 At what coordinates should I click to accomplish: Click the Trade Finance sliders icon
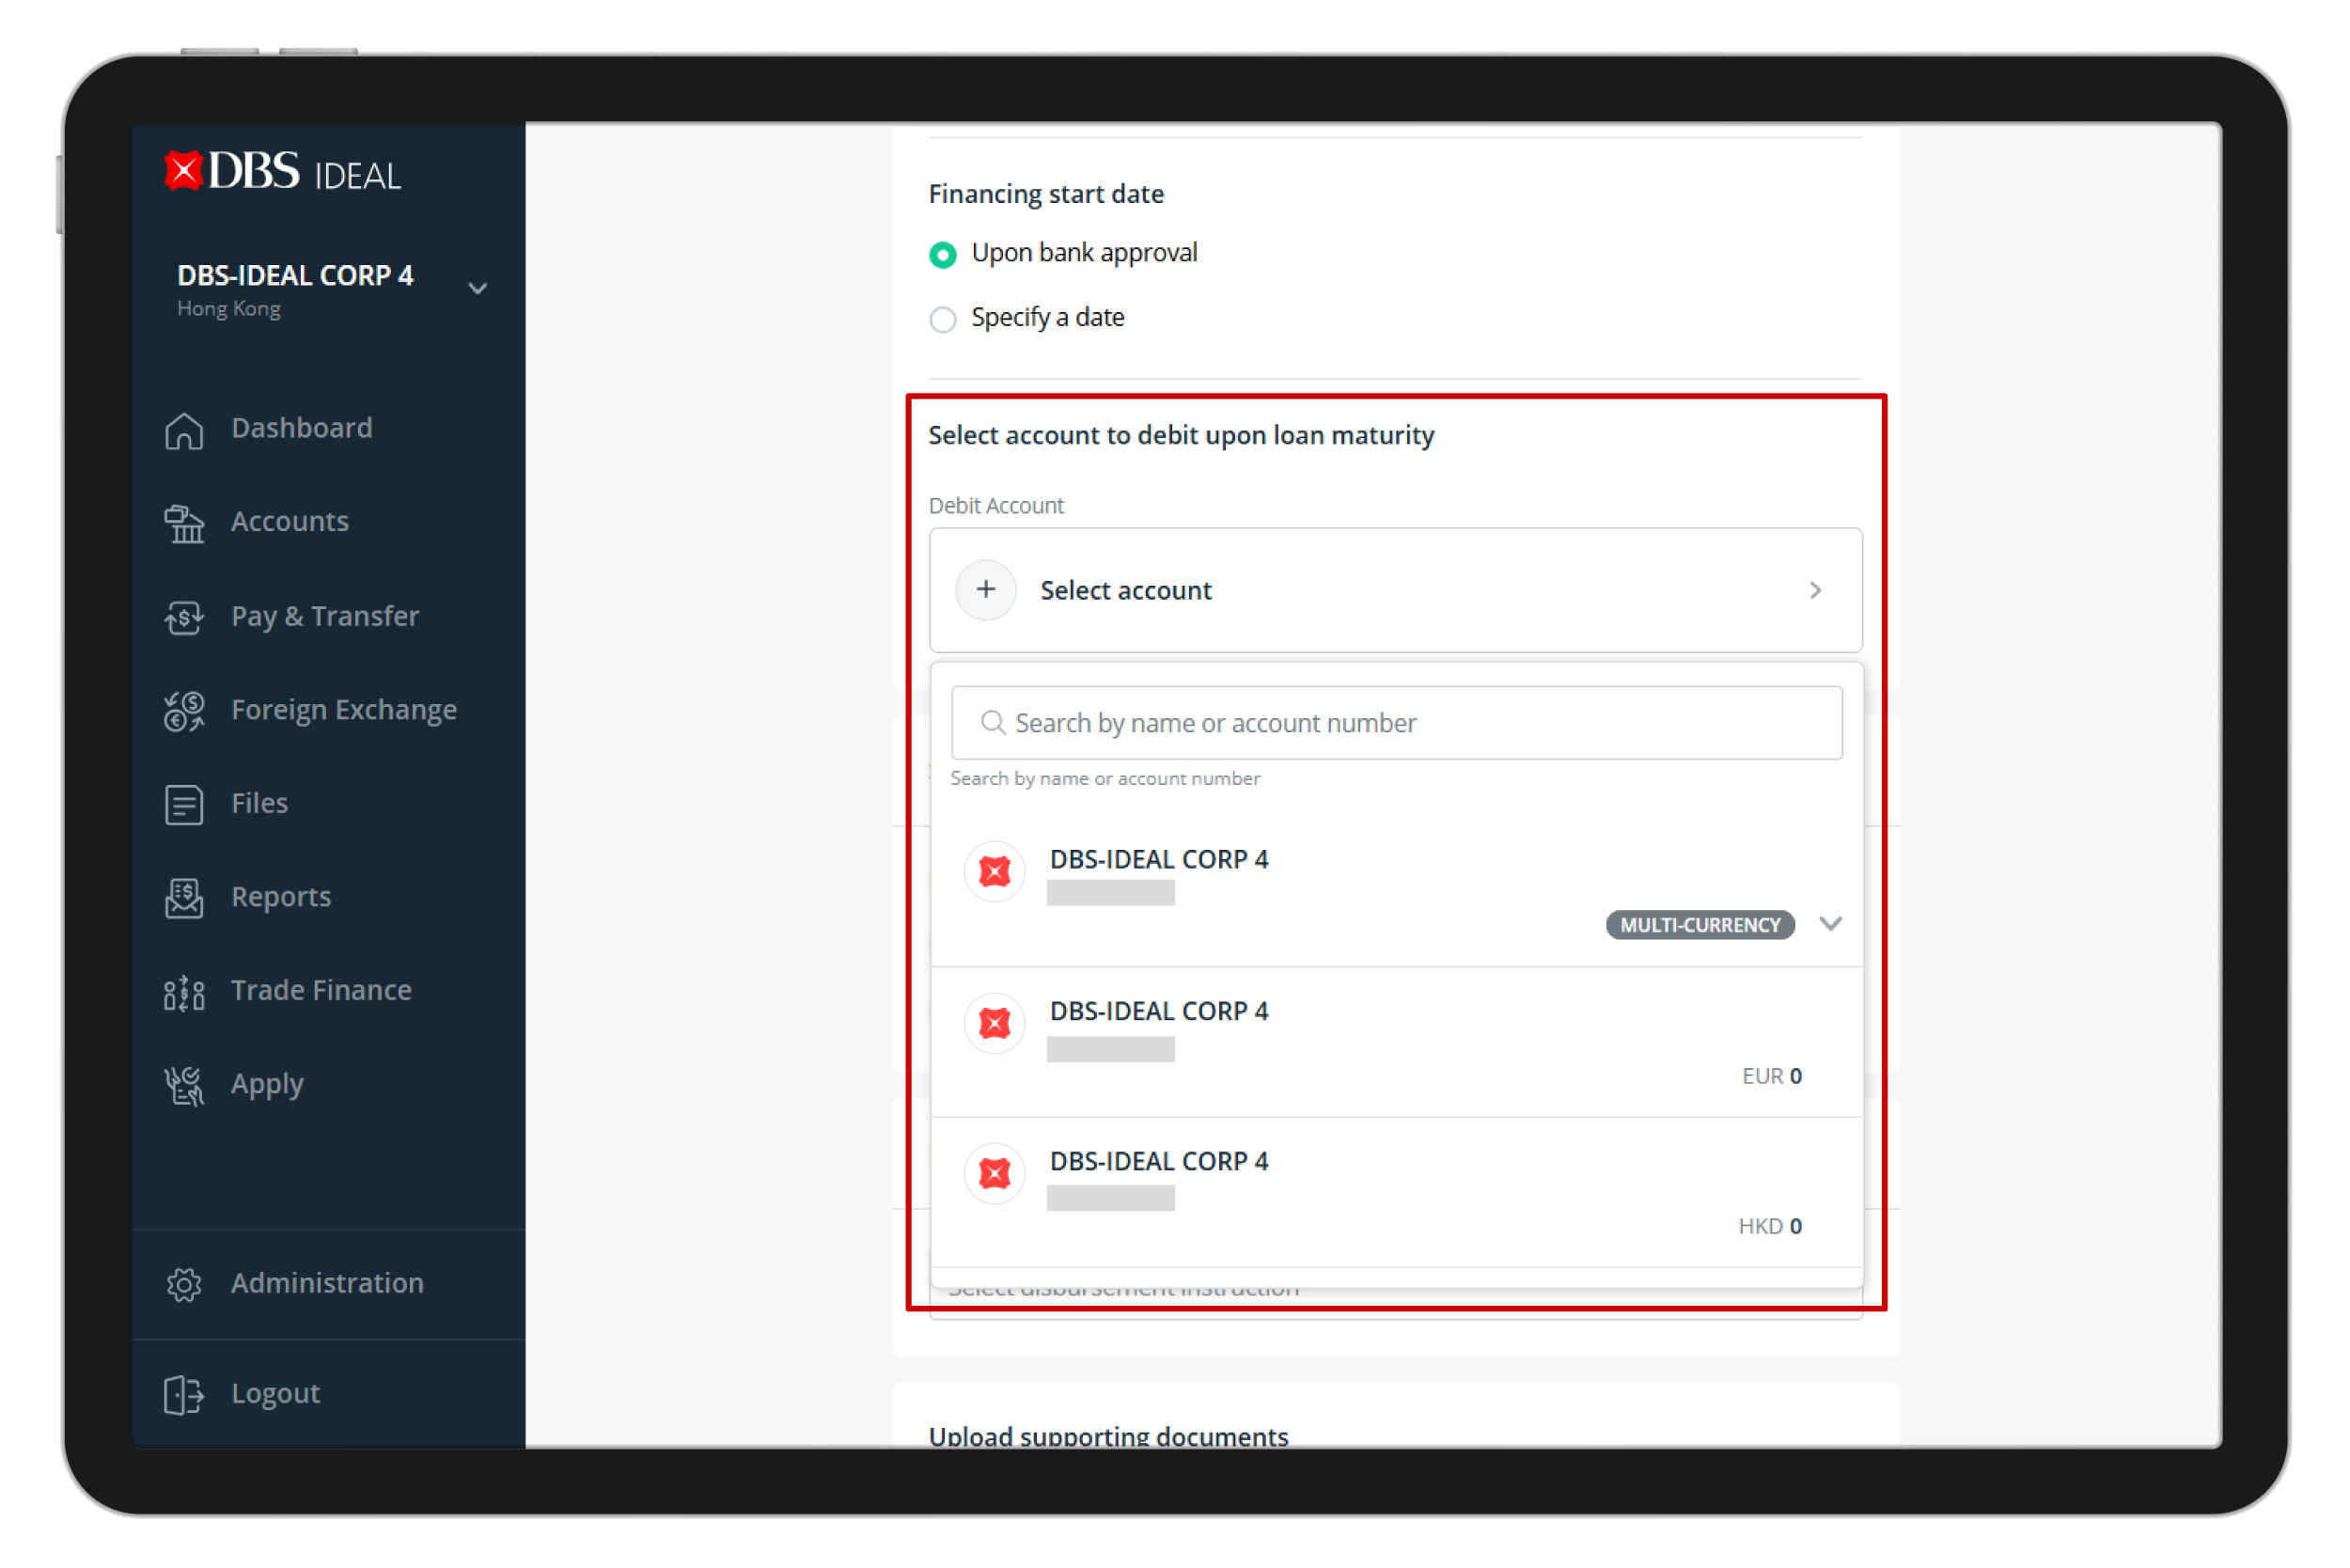click(x=184, y=992)
